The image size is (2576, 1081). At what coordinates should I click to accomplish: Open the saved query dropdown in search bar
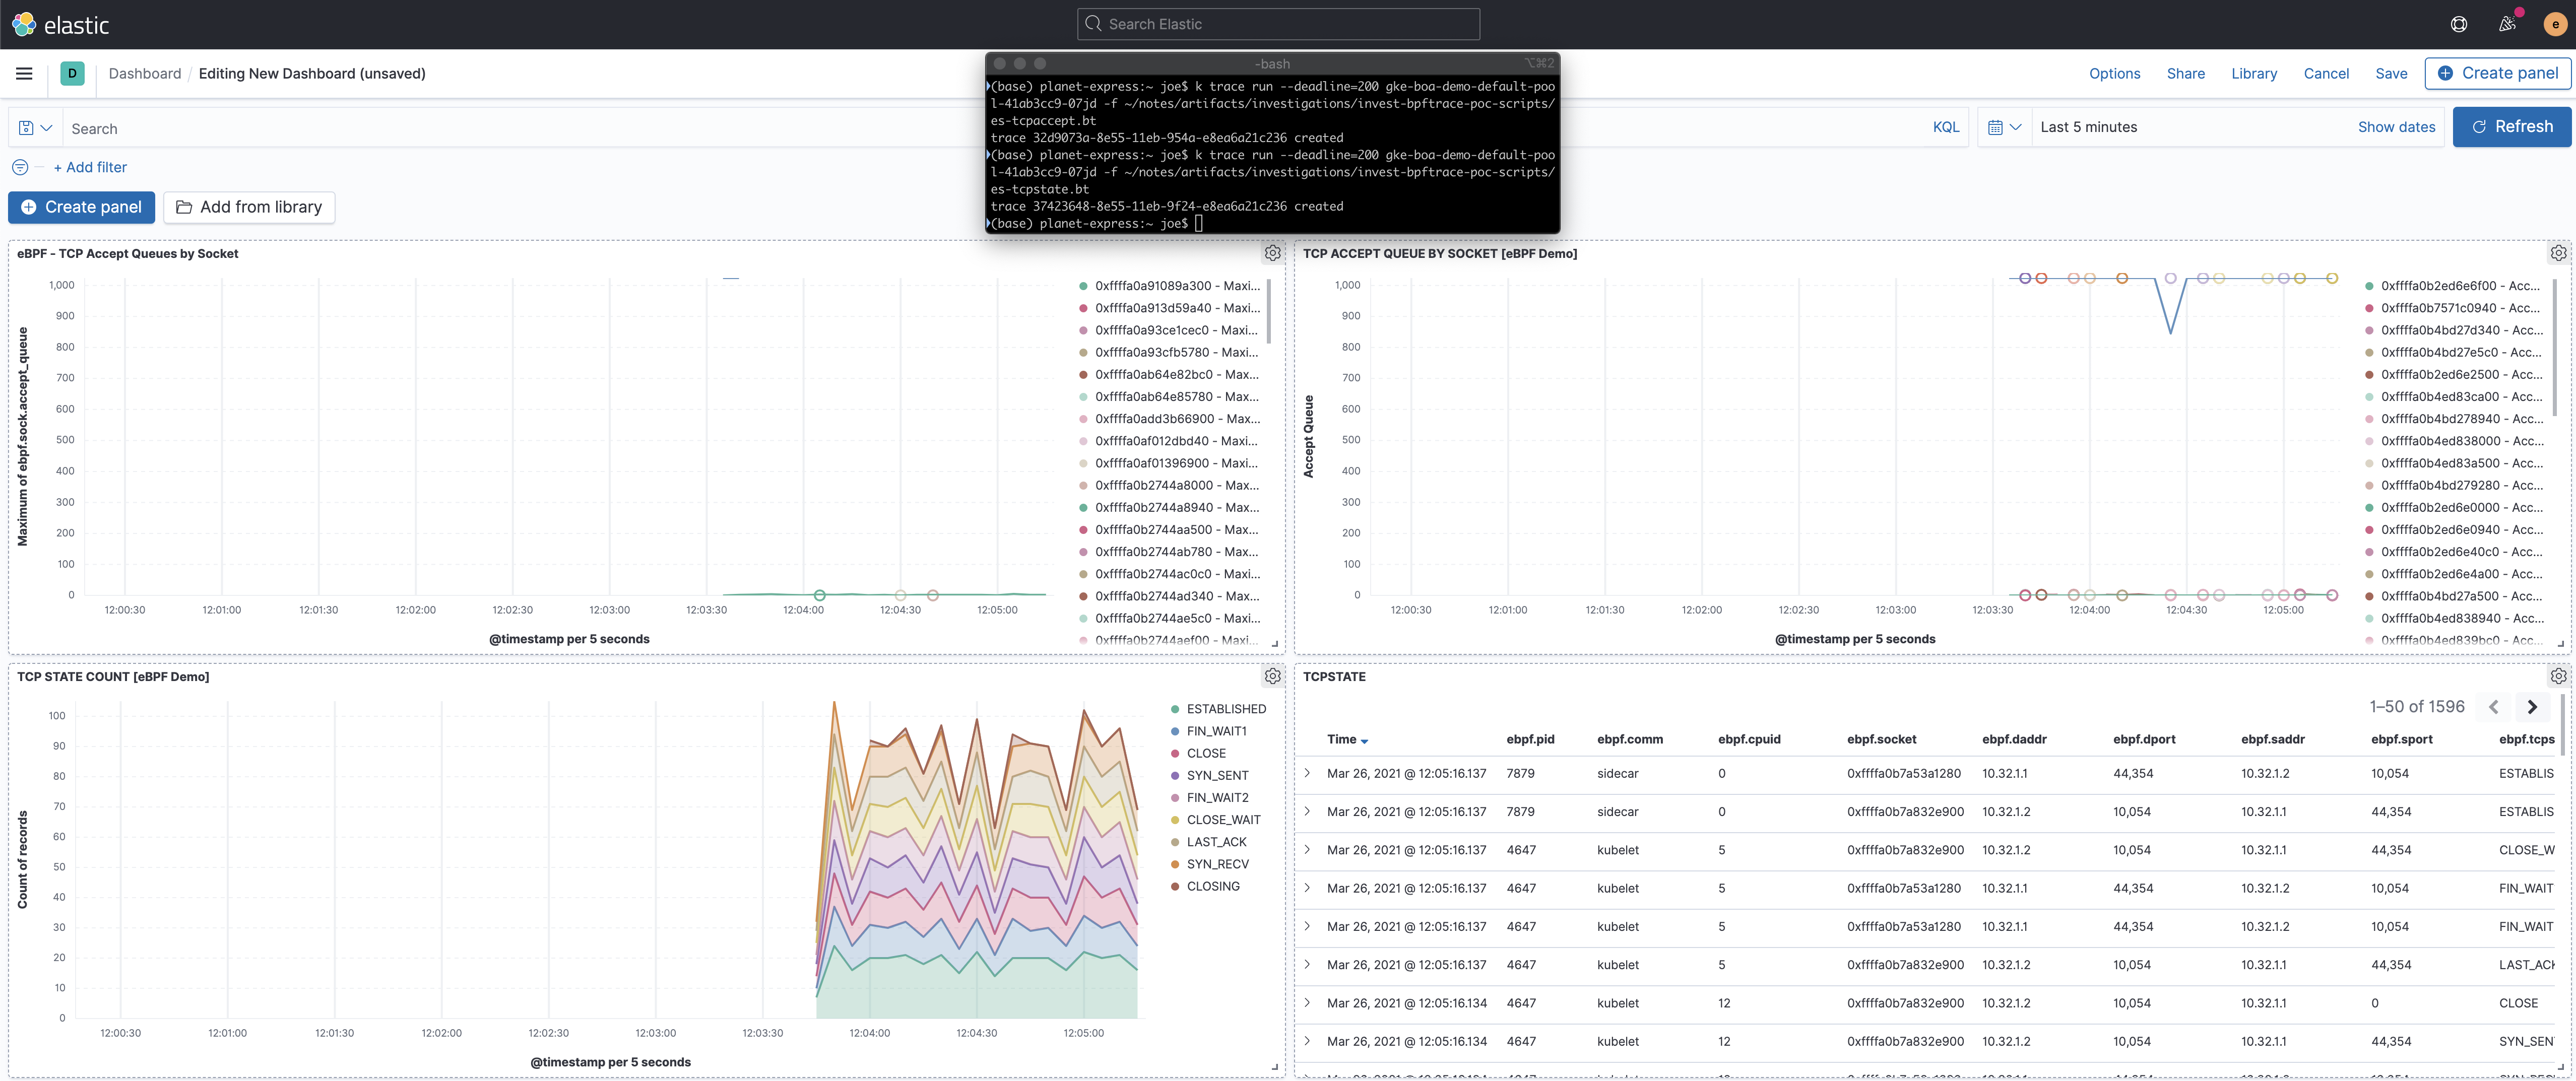pyautogui.click(x=36, y=128)
